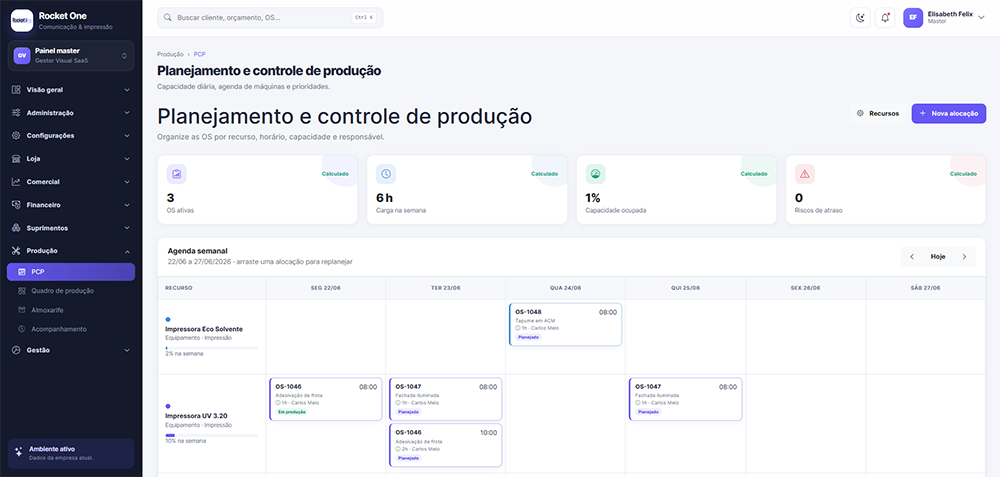The width and height of the screenshot is (1000, 477).
Task: Open Quadro de produção menu item
Action: [71, 291]
